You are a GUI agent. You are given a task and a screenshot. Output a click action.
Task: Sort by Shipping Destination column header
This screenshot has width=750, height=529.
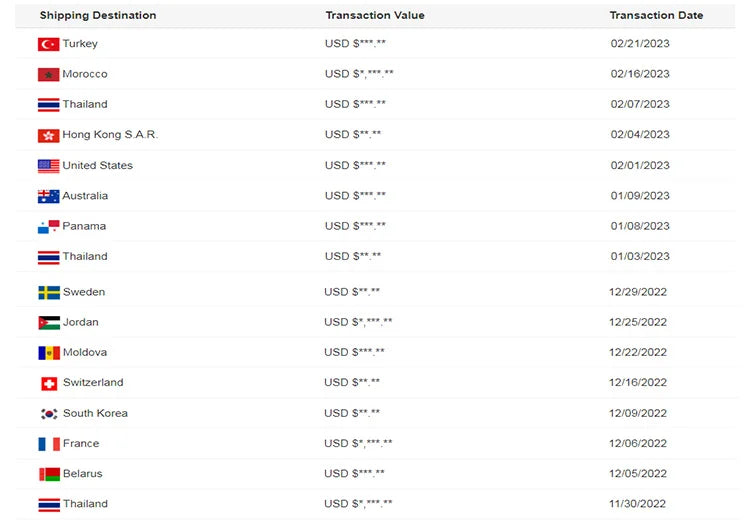[x=98, y=16]
